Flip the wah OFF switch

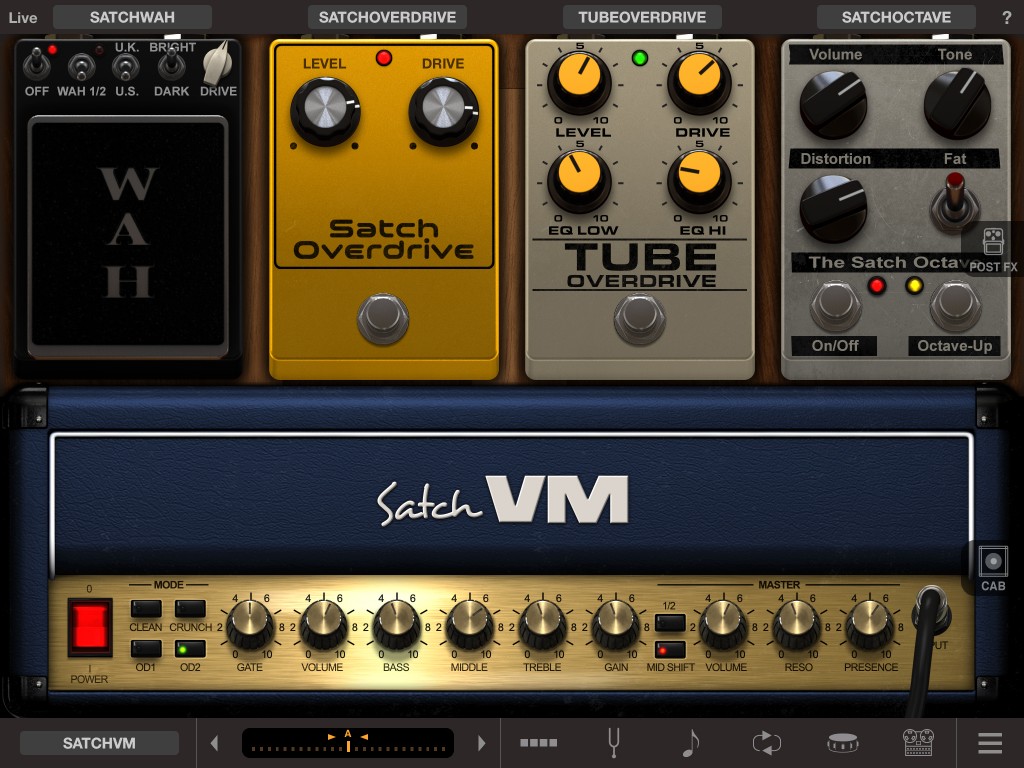tap(37, 65)
